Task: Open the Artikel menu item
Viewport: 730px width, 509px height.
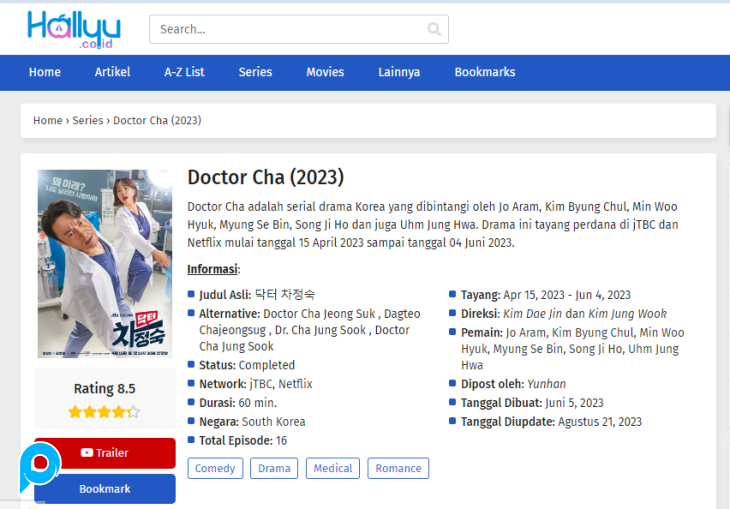Action: pos(112,72)
